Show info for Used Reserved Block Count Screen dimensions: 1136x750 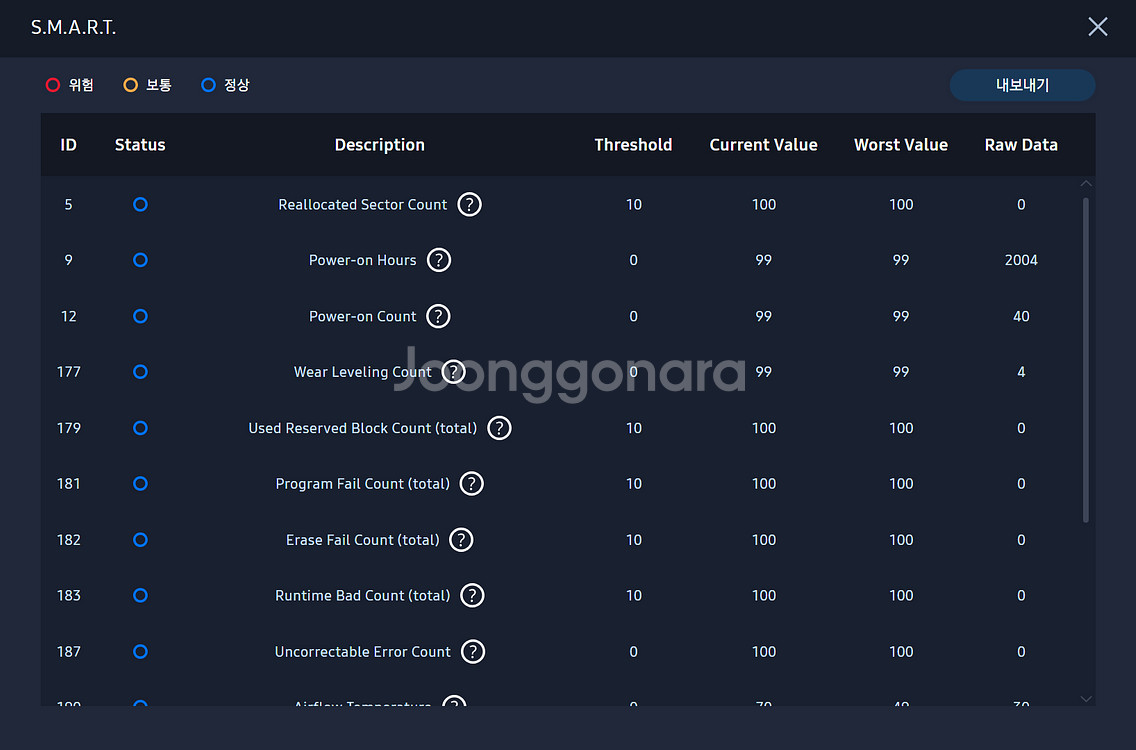click(x=499, y=428)
